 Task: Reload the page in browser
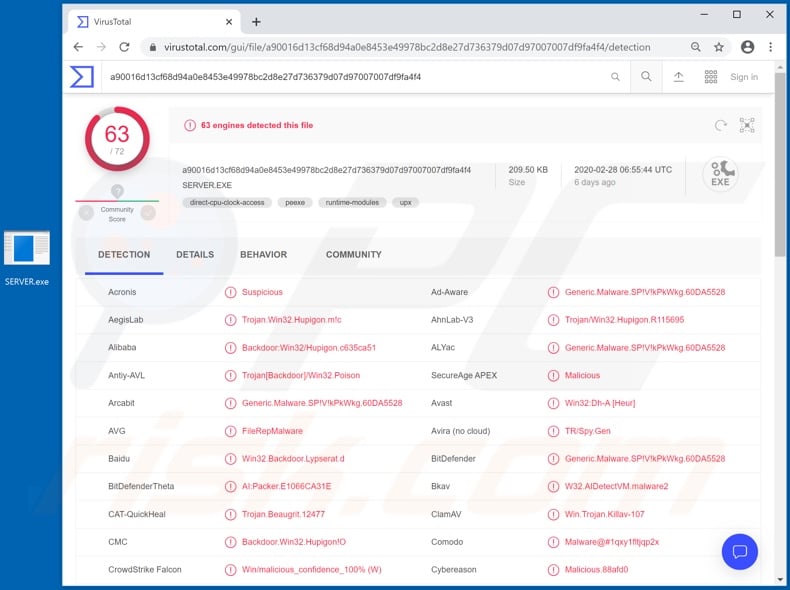(124, 47)
